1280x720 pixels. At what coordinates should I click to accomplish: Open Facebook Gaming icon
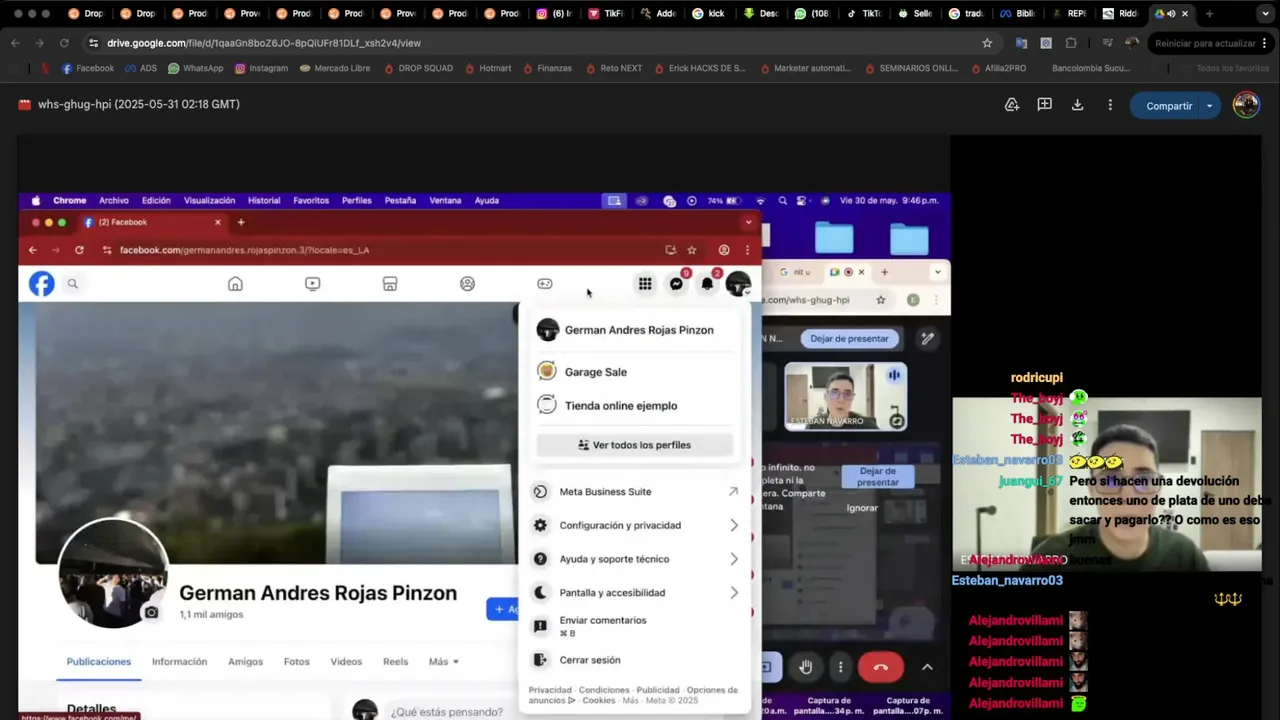[545, 284]
